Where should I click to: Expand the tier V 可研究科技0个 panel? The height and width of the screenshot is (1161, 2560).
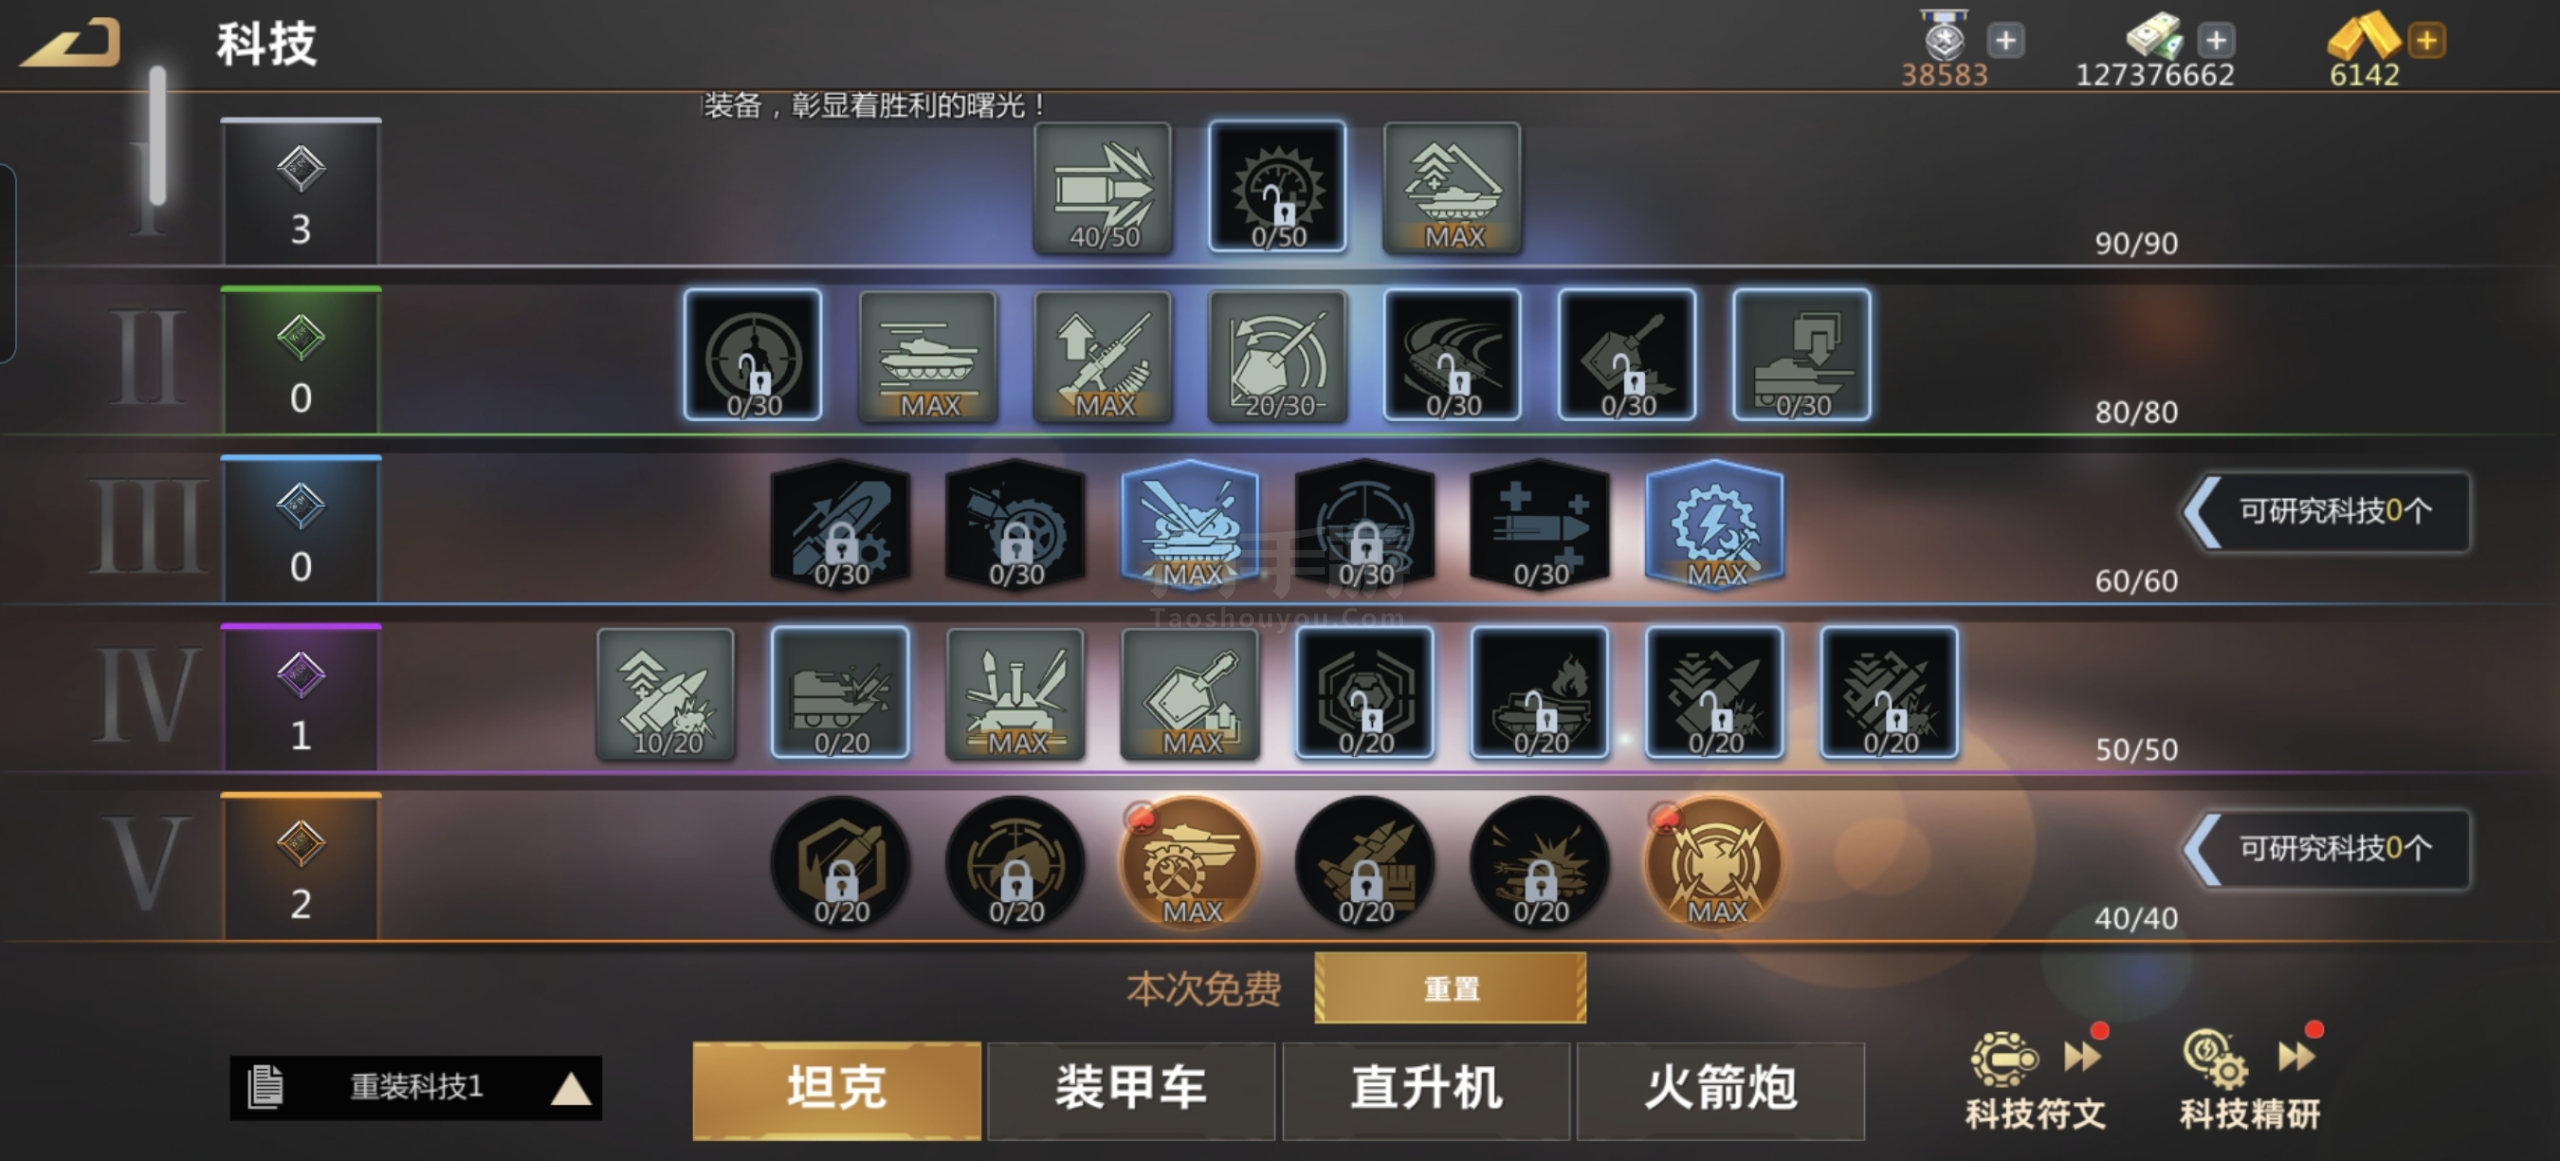coord(2326,849)
